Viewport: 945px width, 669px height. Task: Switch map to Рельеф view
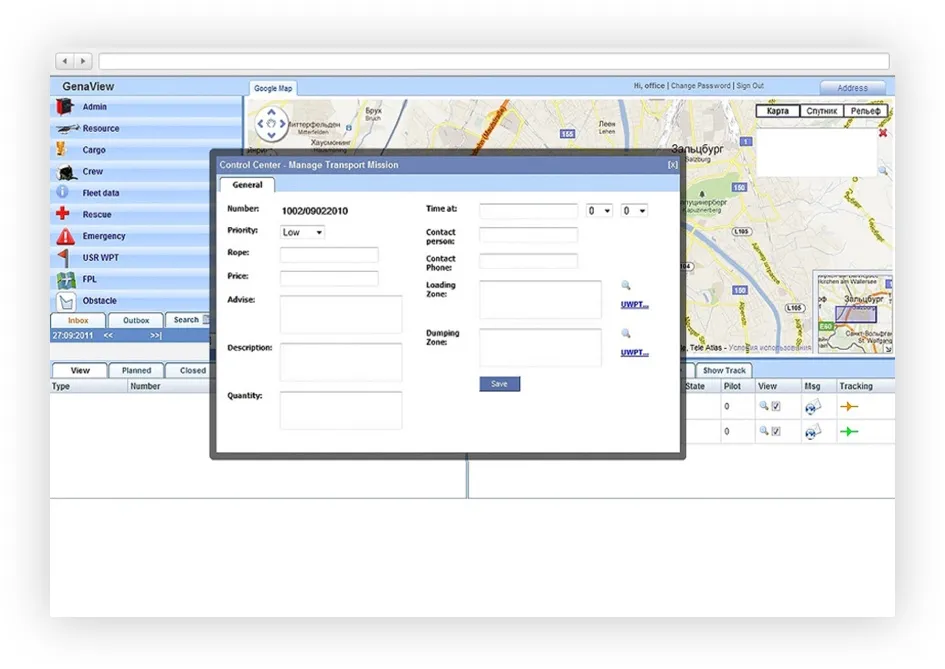(x=866, y=111)
